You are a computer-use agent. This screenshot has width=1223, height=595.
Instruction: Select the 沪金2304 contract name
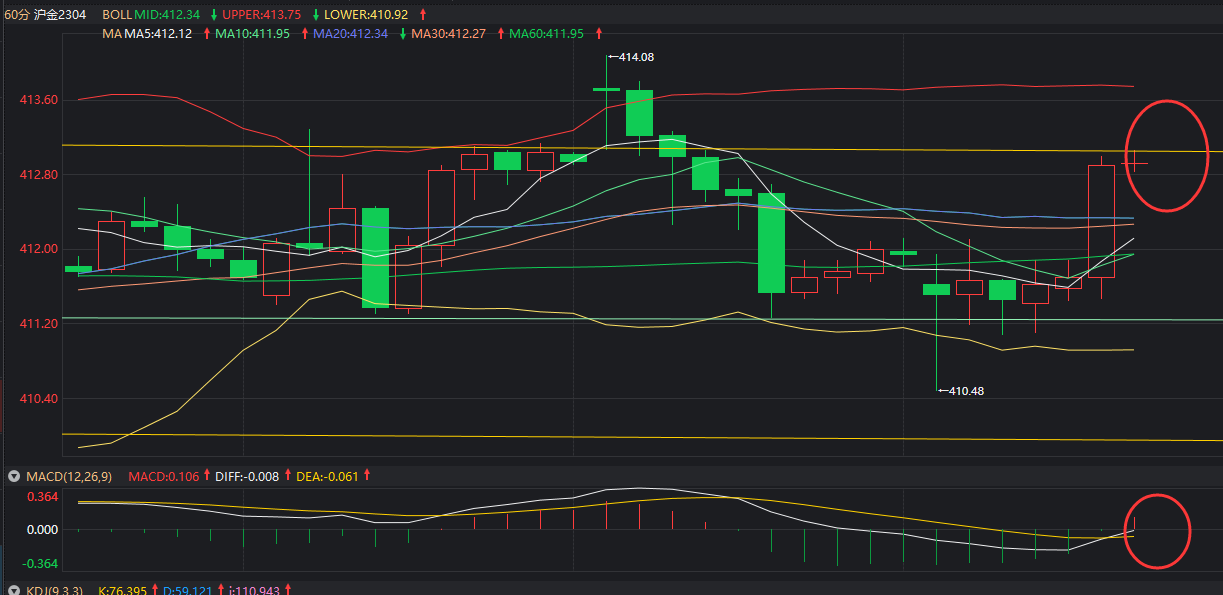click(x=61, y=15)
